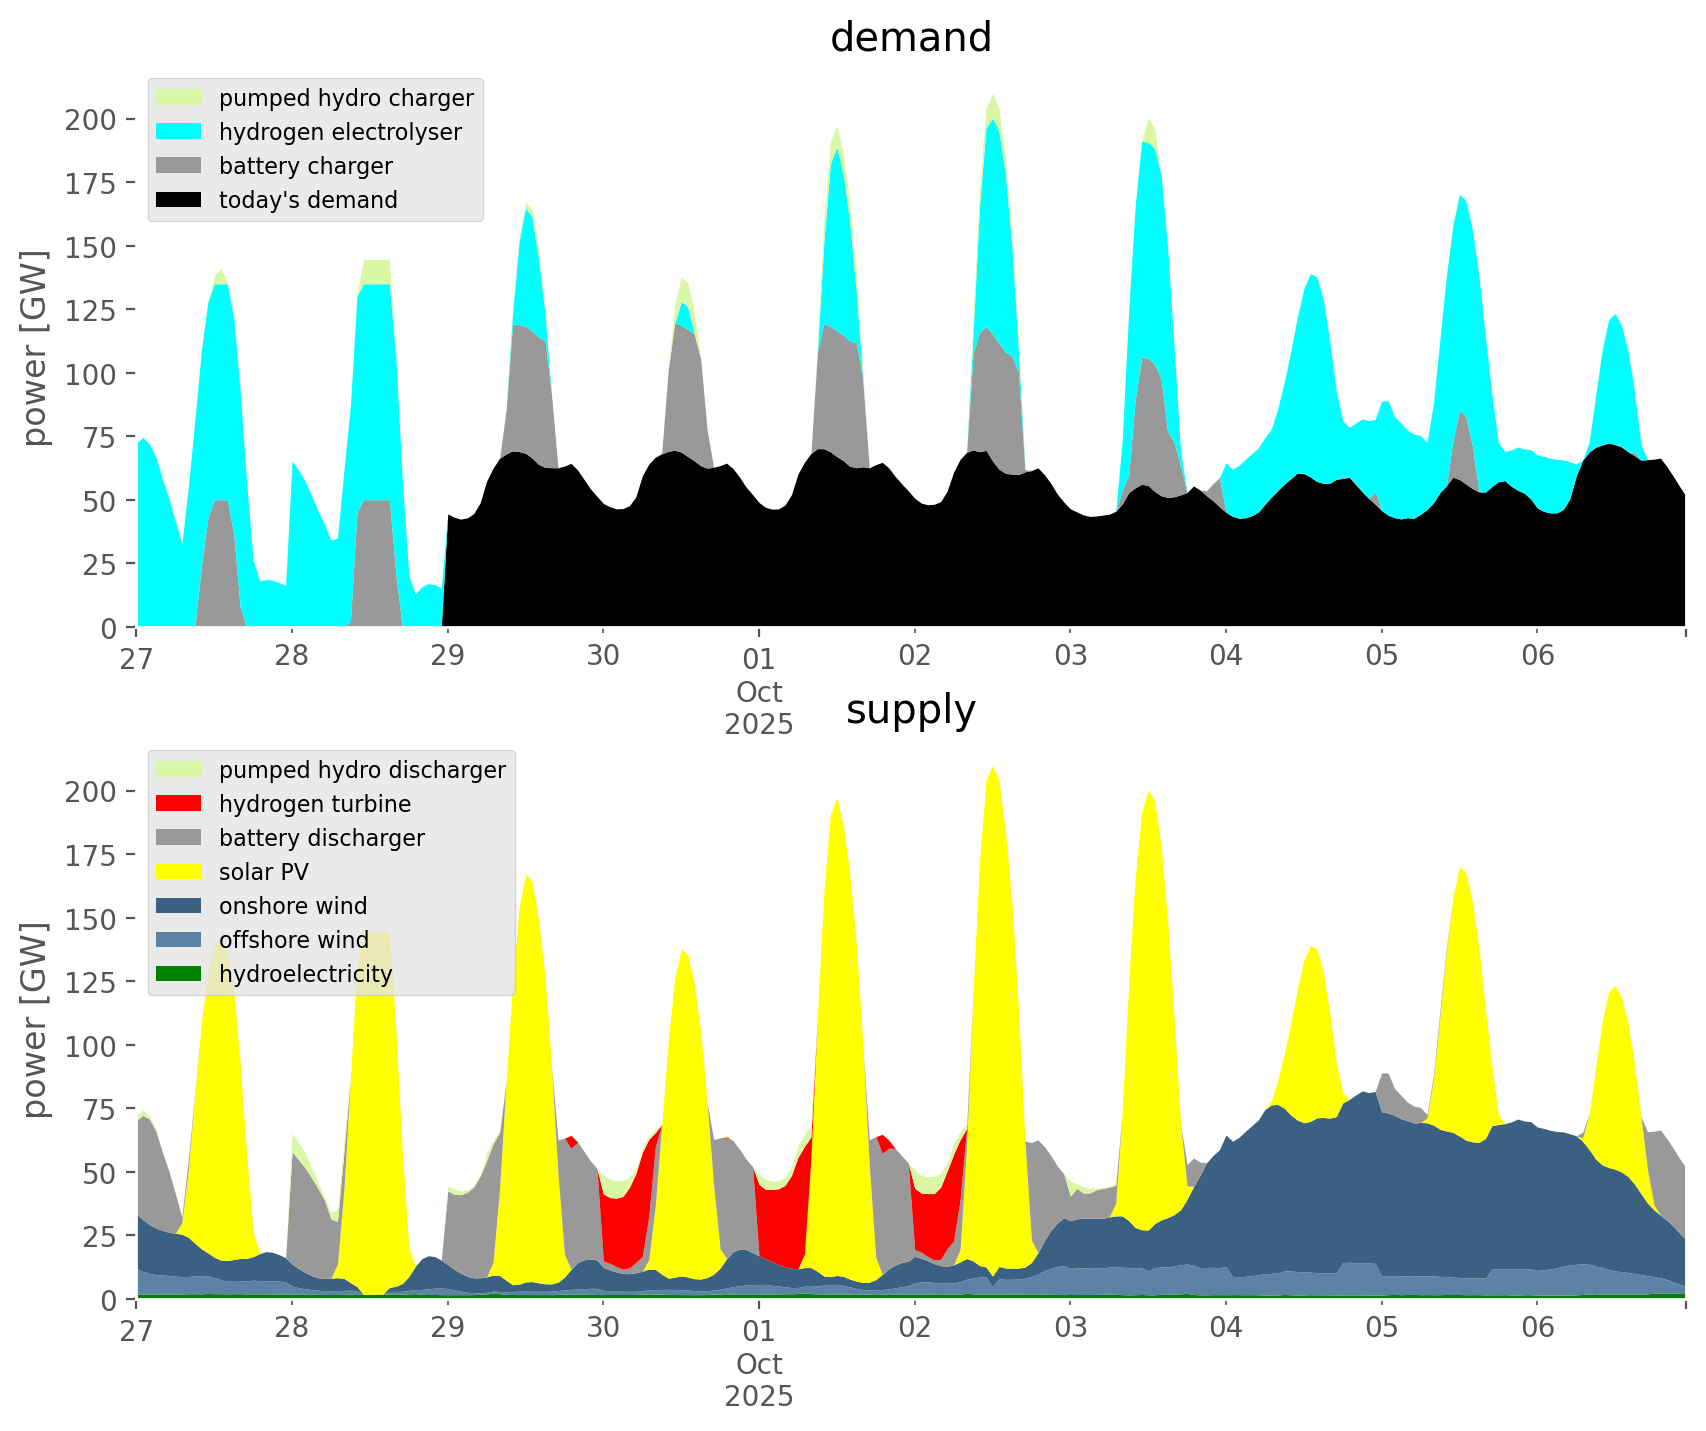Click the black today's demand legend swatch
This screenshot has height=1431, width=1706.
[179, 200]
